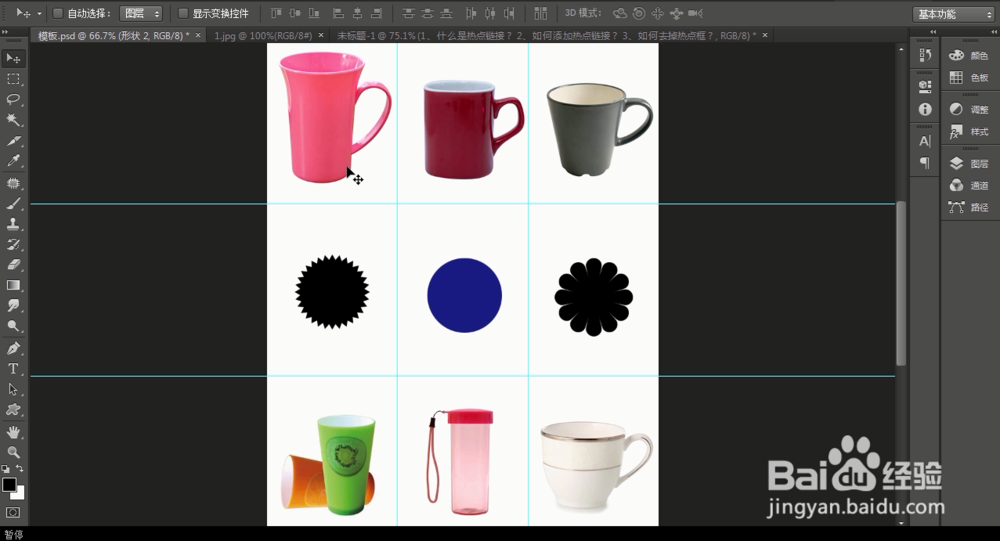Select the Eraser tool
The height and width of the screenshot is (541, 1000).
tap(13, 265)
